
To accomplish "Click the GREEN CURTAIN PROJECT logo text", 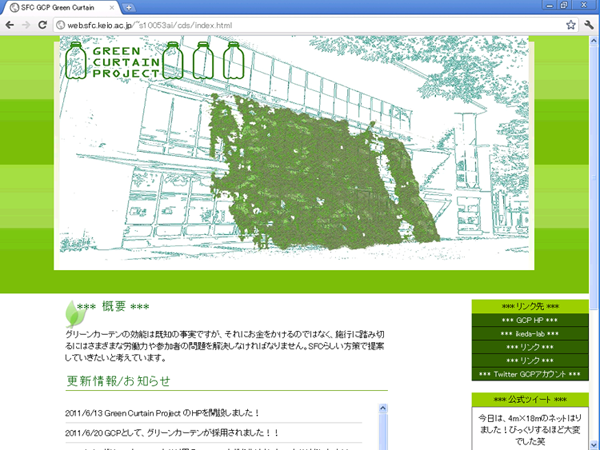I will point(126,62).
